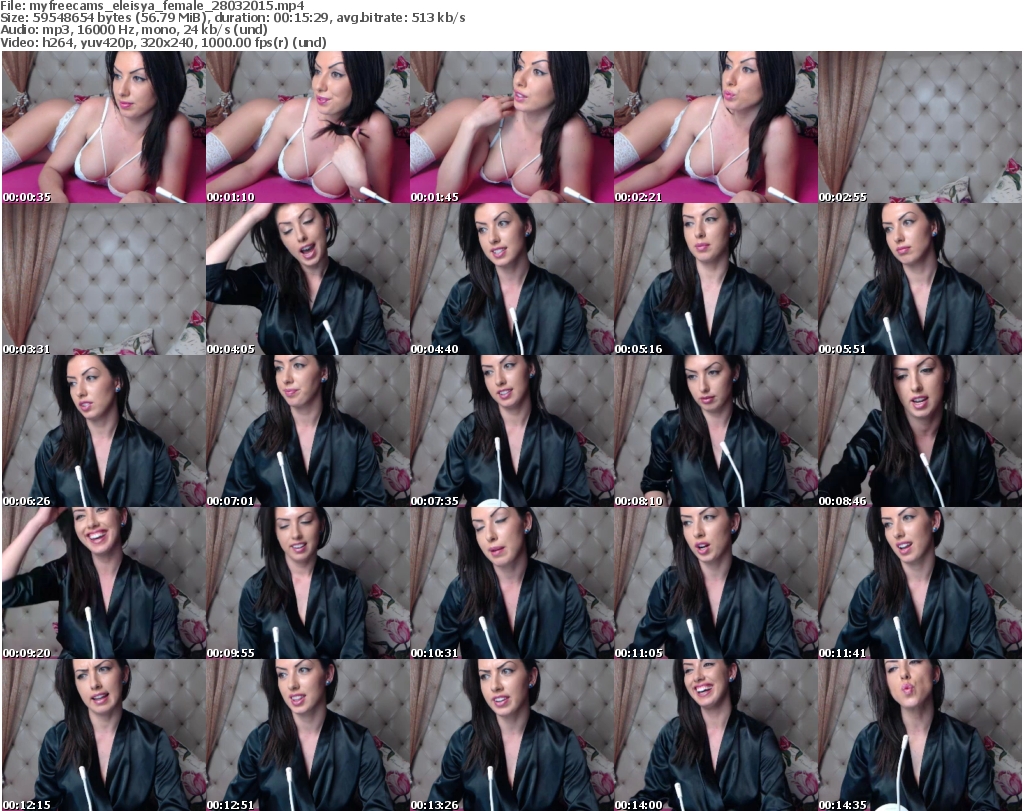Screen dimensions: 1024x811
Task: Select the thumbnail stamped 00:07:35
Action: [x=511, y=432]
